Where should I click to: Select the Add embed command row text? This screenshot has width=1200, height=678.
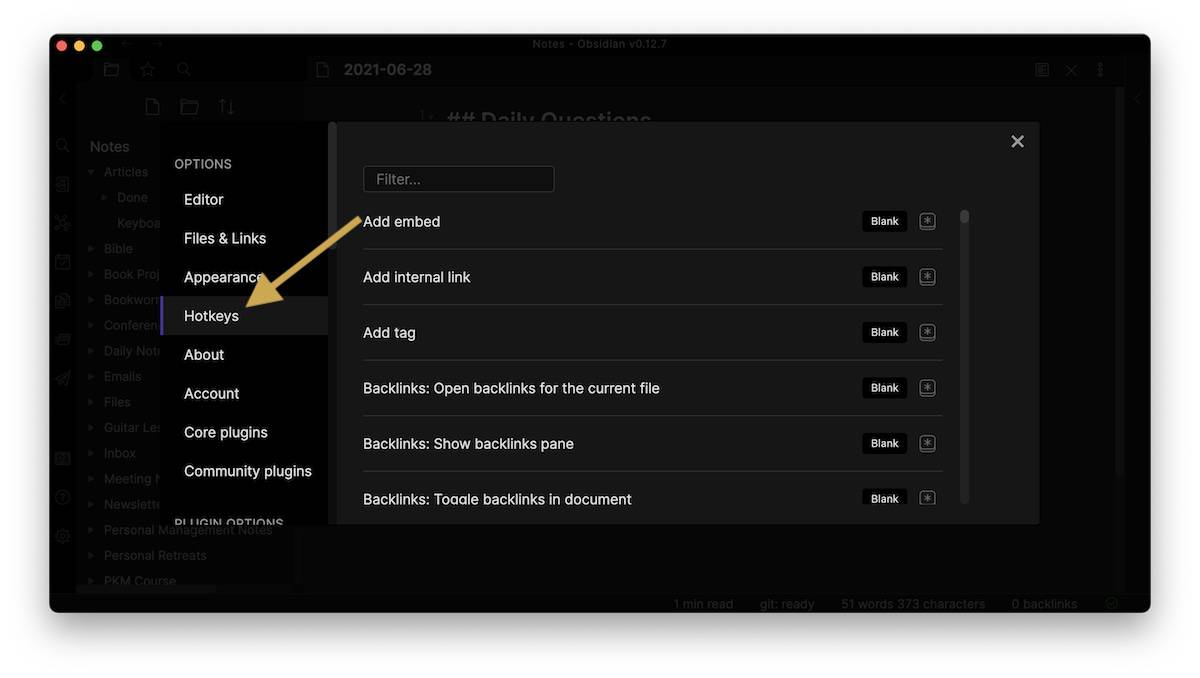(401, 222)
